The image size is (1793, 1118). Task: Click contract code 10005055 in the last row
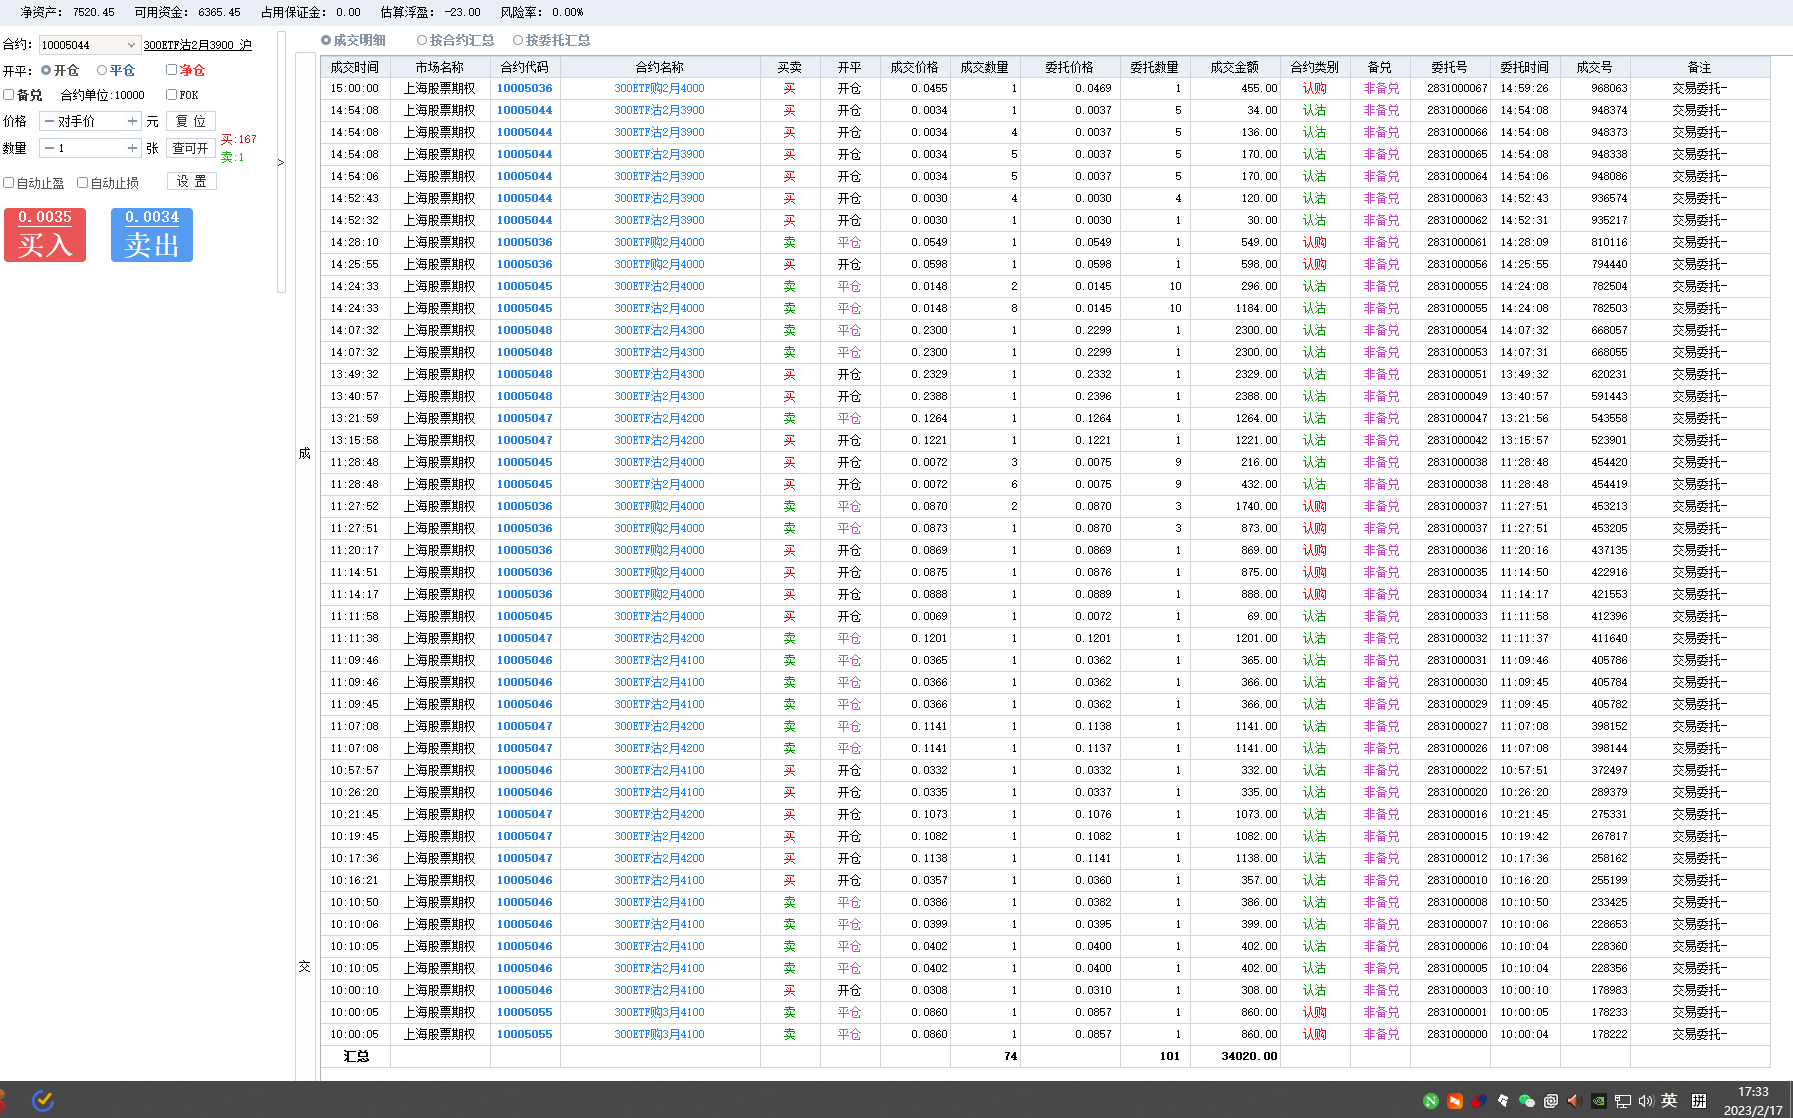coord(524,1034)
